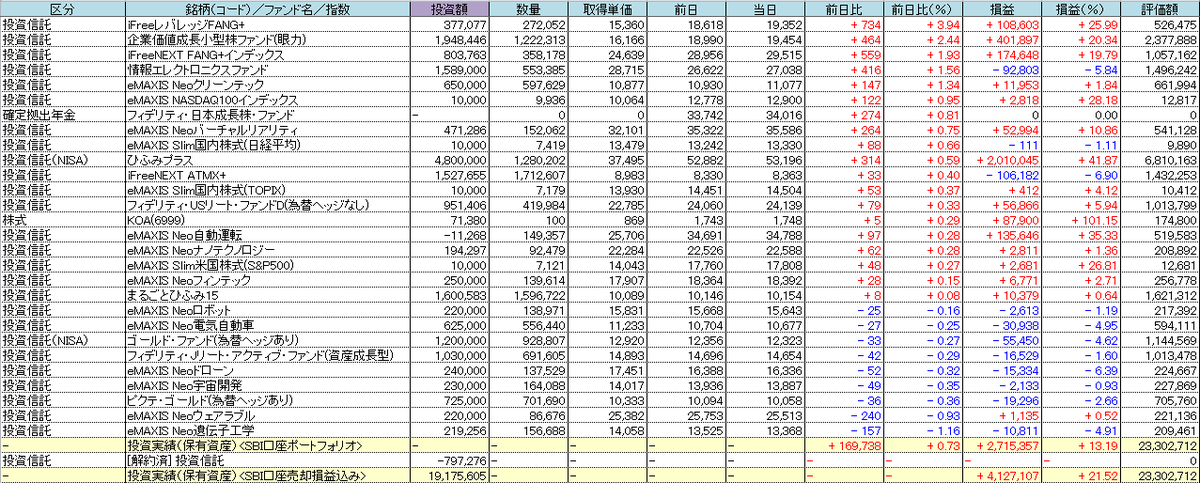Select the eMAXIS Slim米国株式(S&P500) name cell
The width and height of the screenshot is (1200, 483).
coord(268,266)
